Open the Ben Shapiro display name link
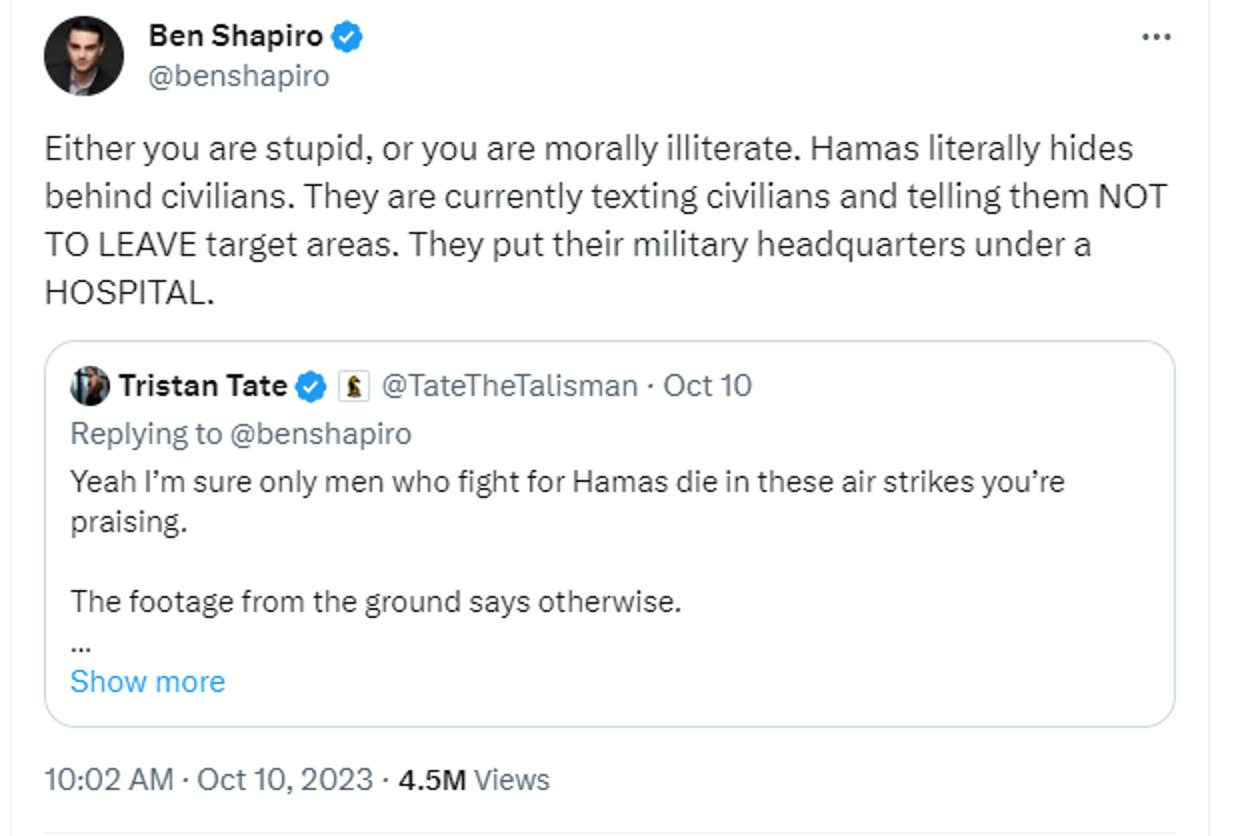Image resolution: width=1234 pixels, height=836 pixels. coord(235,37)
